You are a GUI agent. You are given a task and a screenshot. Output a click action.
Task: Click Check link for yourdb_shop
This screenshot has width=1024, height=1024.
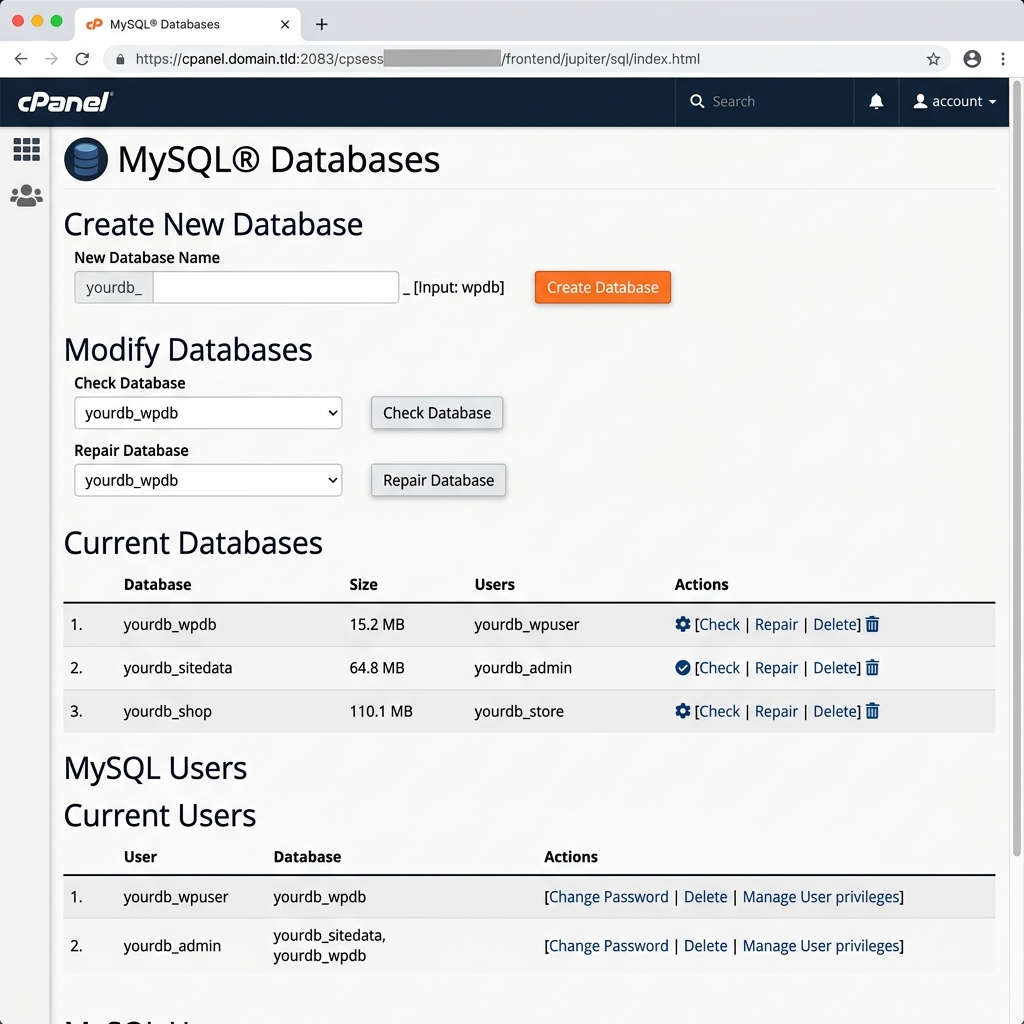720,711
